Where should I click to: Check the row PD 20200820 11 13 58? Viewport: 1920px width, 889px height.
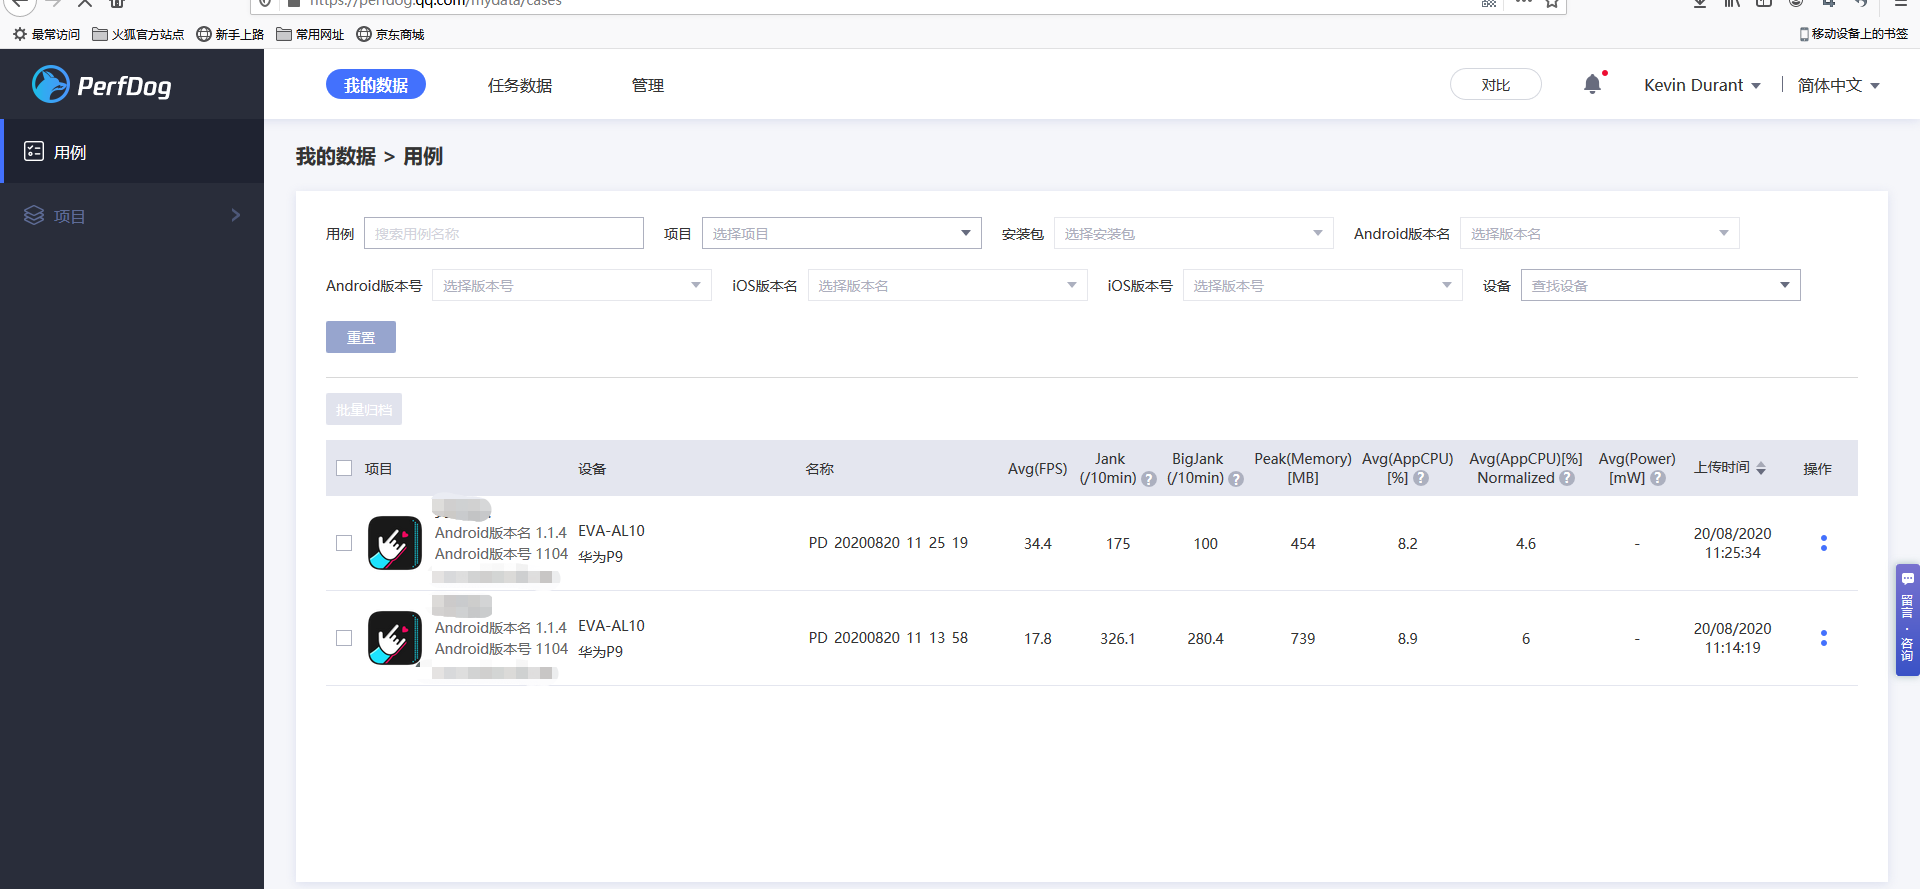point(344,638)
